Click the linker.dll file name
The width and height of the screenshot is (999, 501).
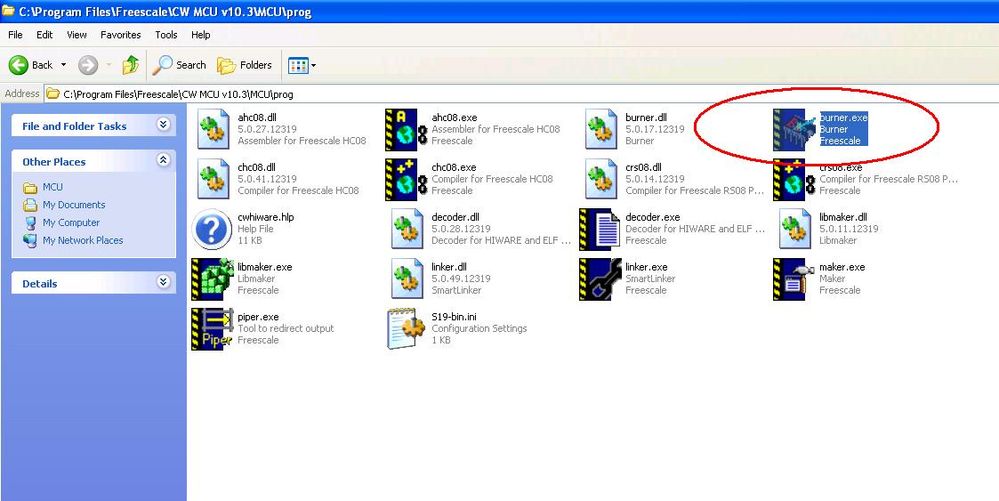(449, 266)
